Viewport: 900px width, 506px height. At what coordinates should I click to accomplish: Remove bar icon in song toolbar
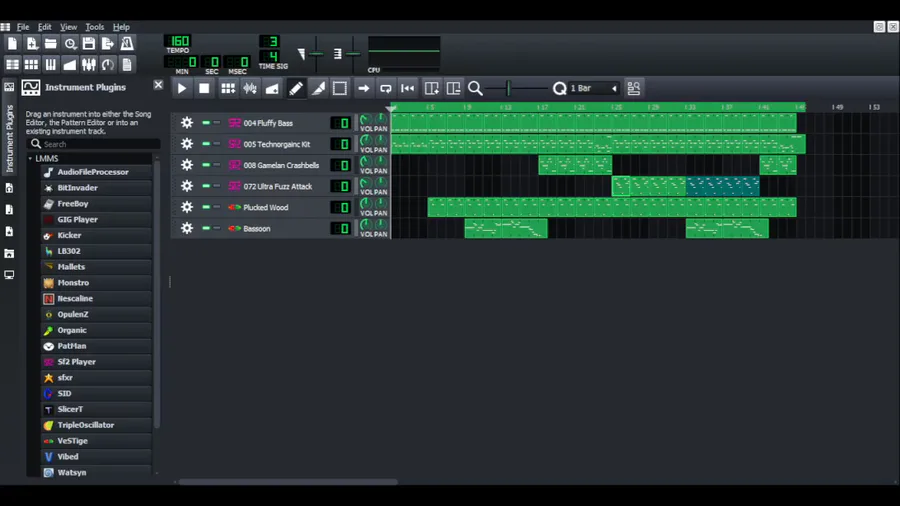453,88
